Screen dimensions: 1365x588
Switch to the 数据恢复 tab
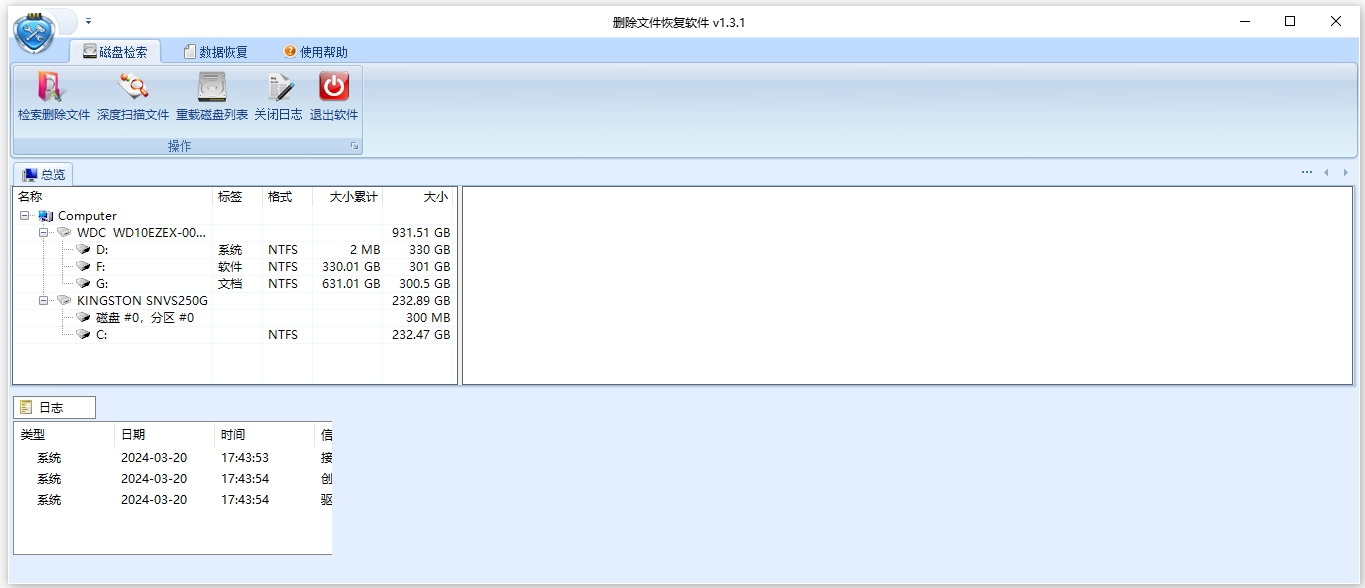coord(215,52)
